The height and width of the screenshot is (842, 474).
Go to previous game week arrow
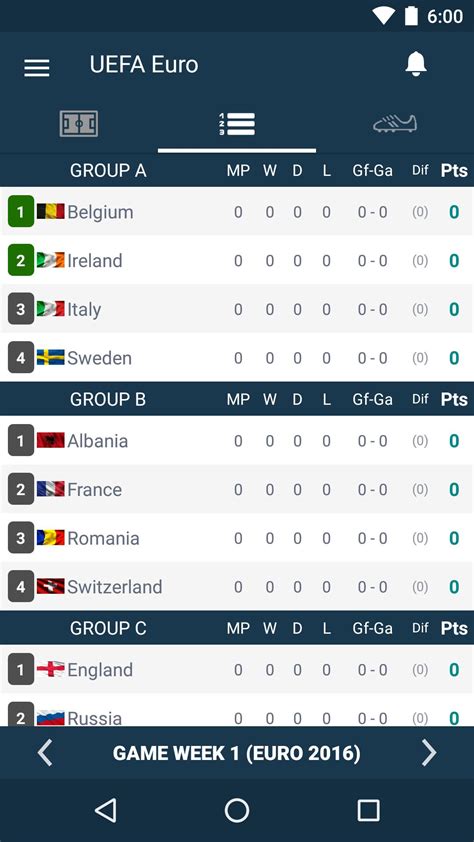45,753
